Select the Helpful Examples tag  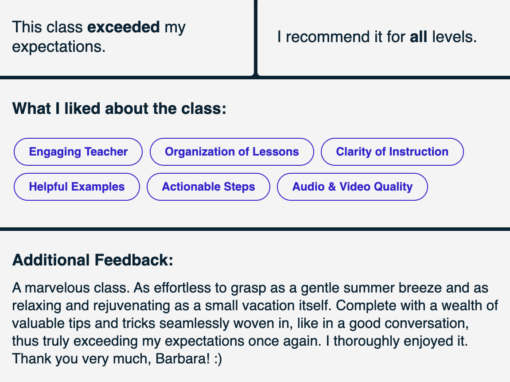point(77,187)
